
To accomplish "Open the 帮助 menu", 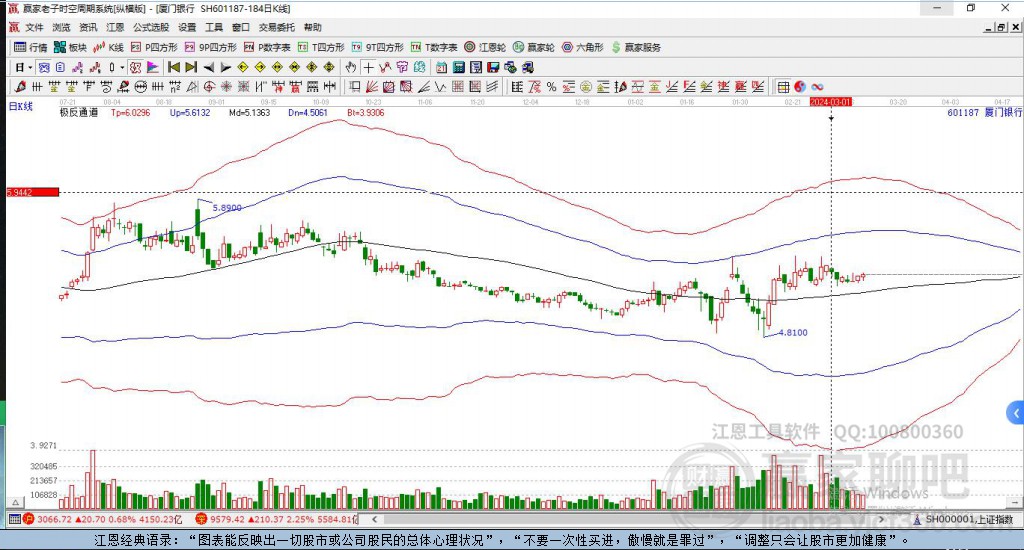I will (x=313, y=27).
